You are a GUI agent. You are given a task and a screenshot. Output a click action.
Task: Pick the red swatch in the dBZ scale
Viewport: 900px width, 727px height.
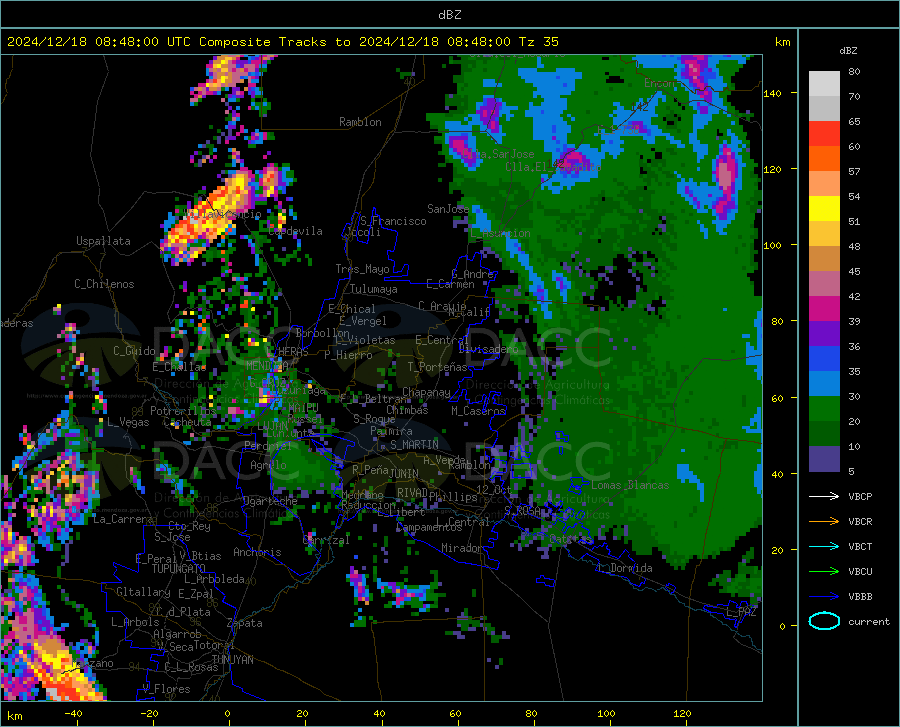coord(824,134)
